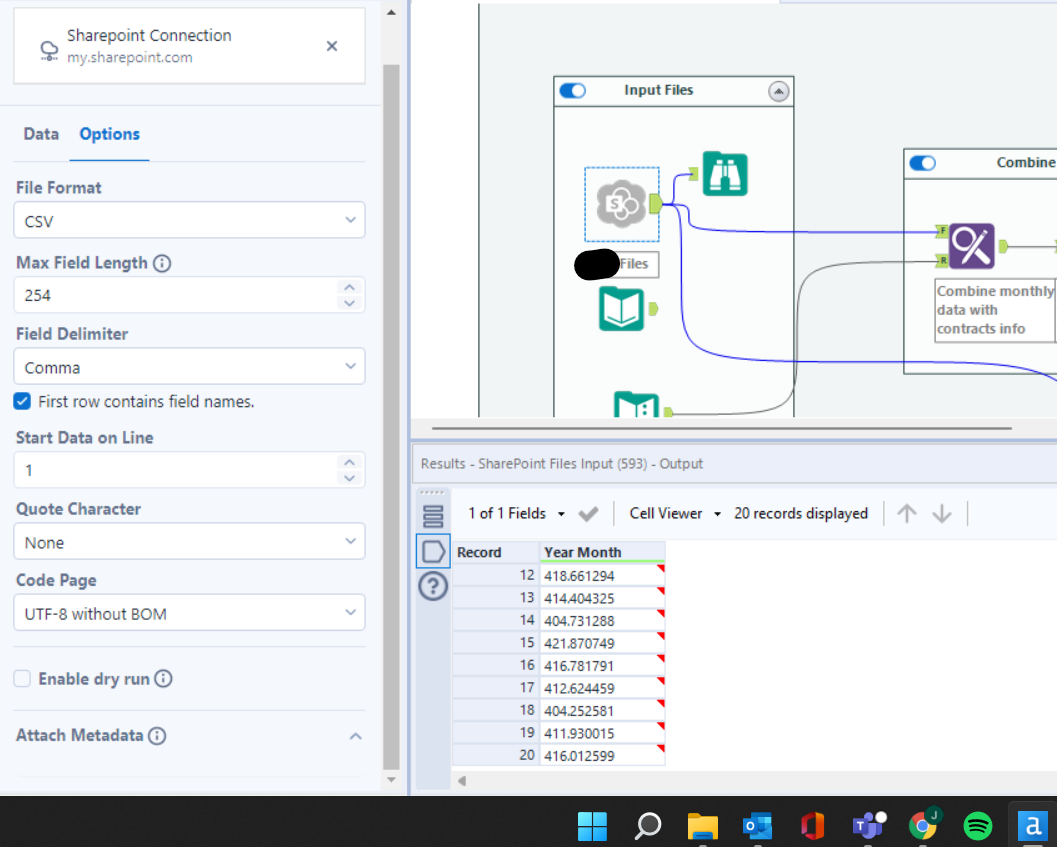1057x847 pixels.
Task: Click Max Field Length info icon
Action: click(x=162, y=263)
